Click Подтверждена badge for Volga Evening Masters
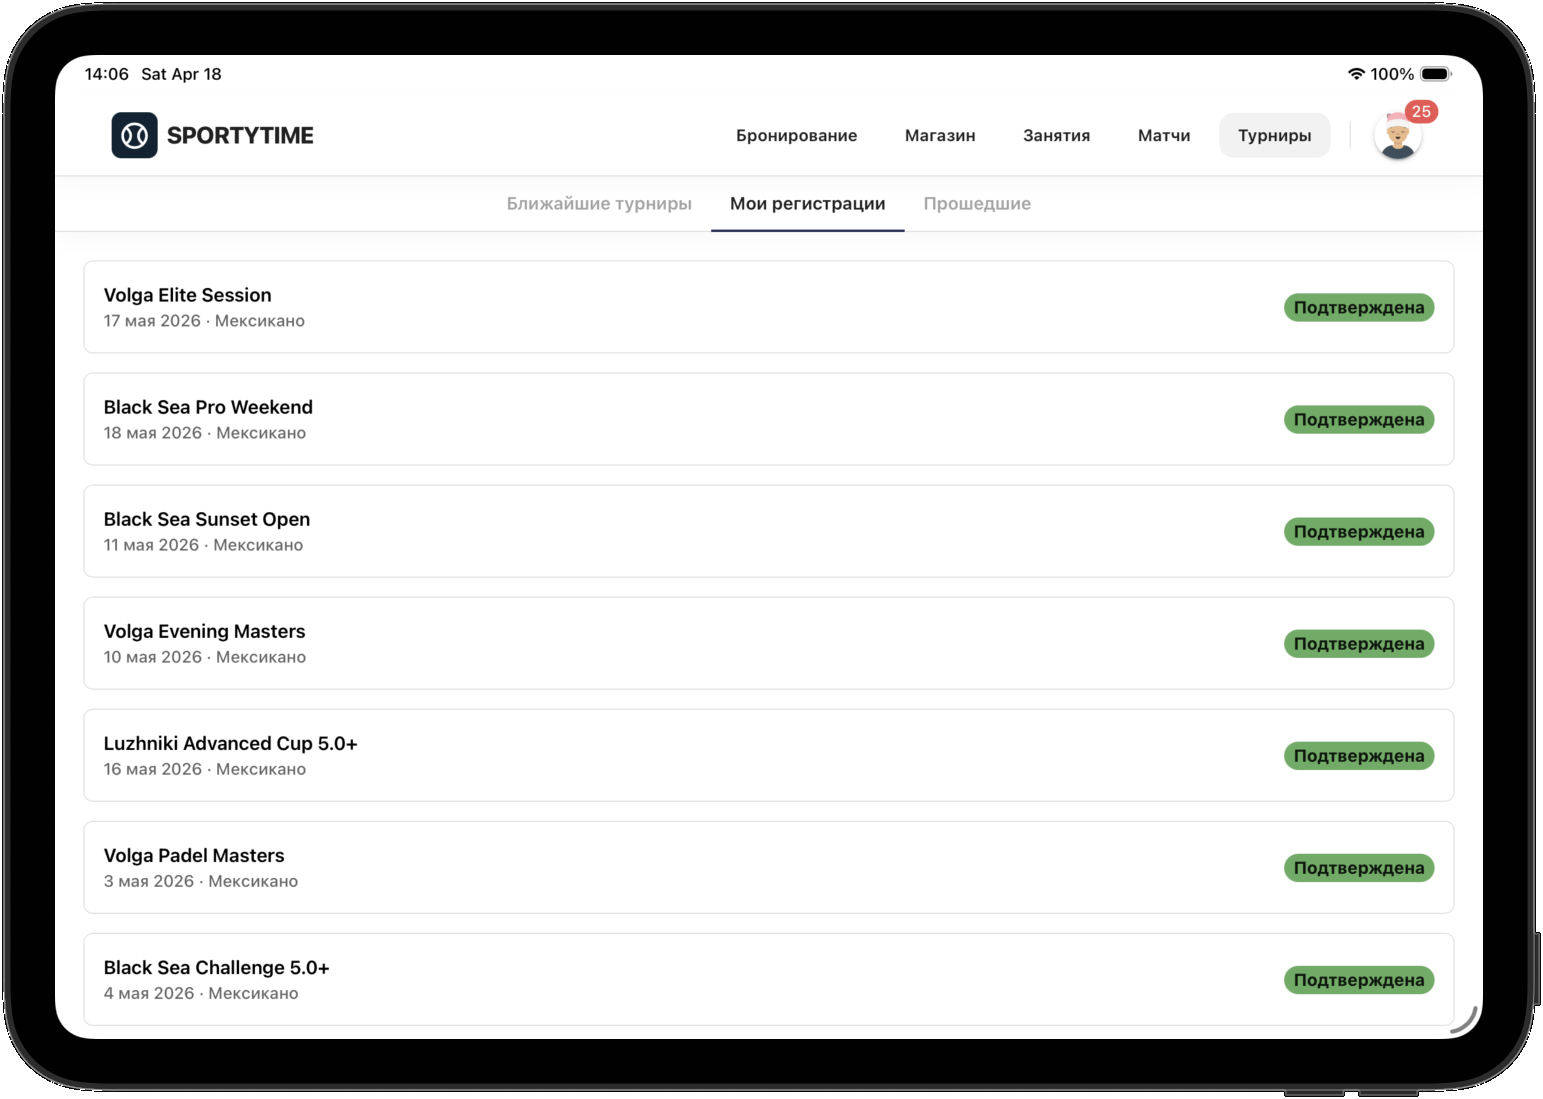 pyautogui.click(x=1358, y=643)
